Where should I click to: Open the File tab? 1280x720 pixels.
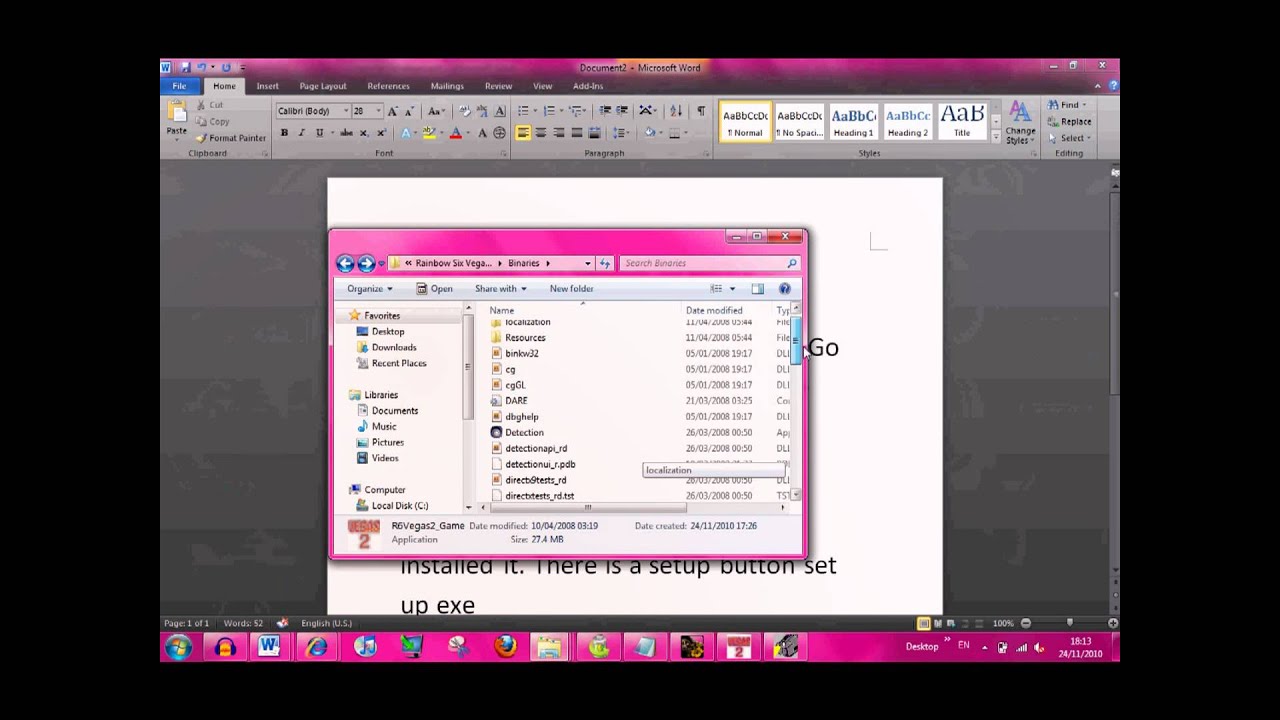click(179, 86)
